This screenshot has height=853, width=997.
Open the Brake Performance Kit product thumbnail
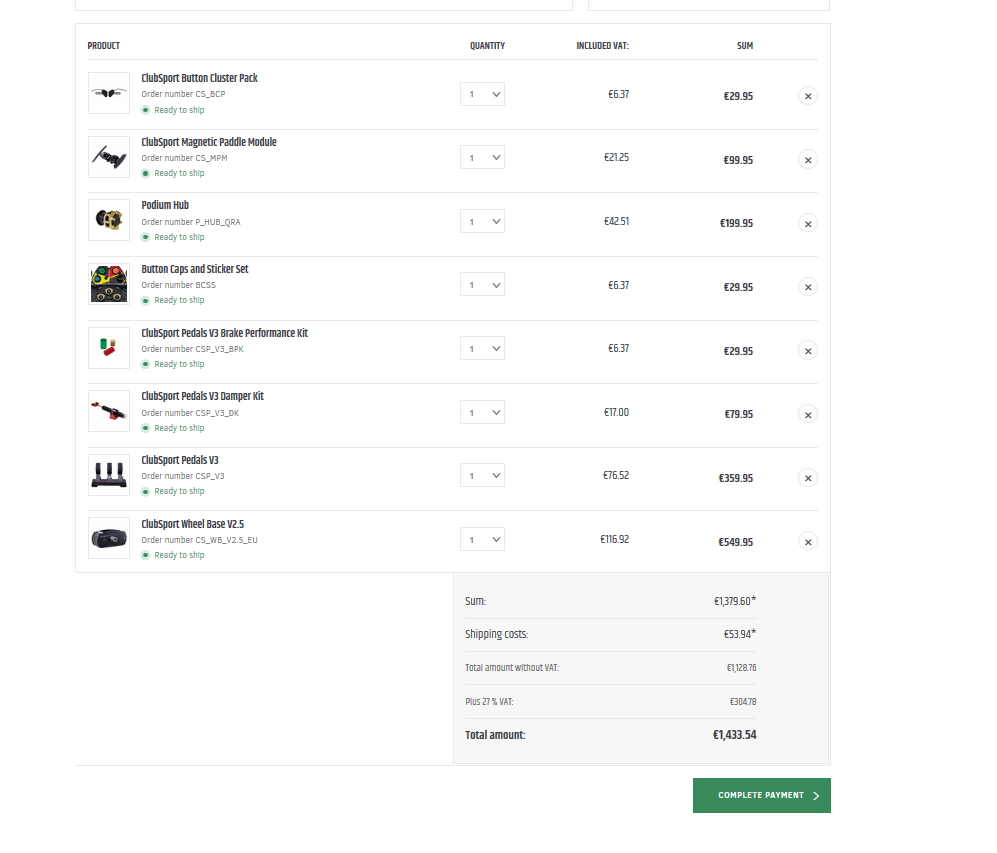[109, 348]
